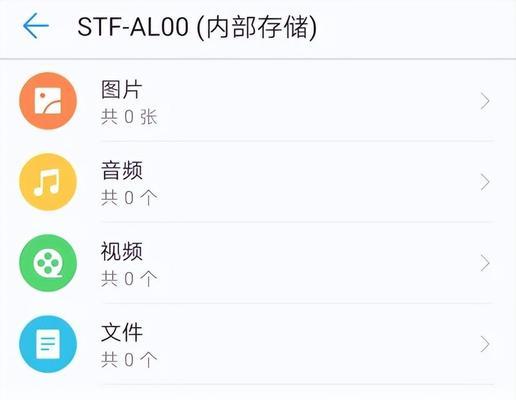Open the orange Pictures category icon
The width and height of the screenshot is (516, 400).
click(48, 101)
